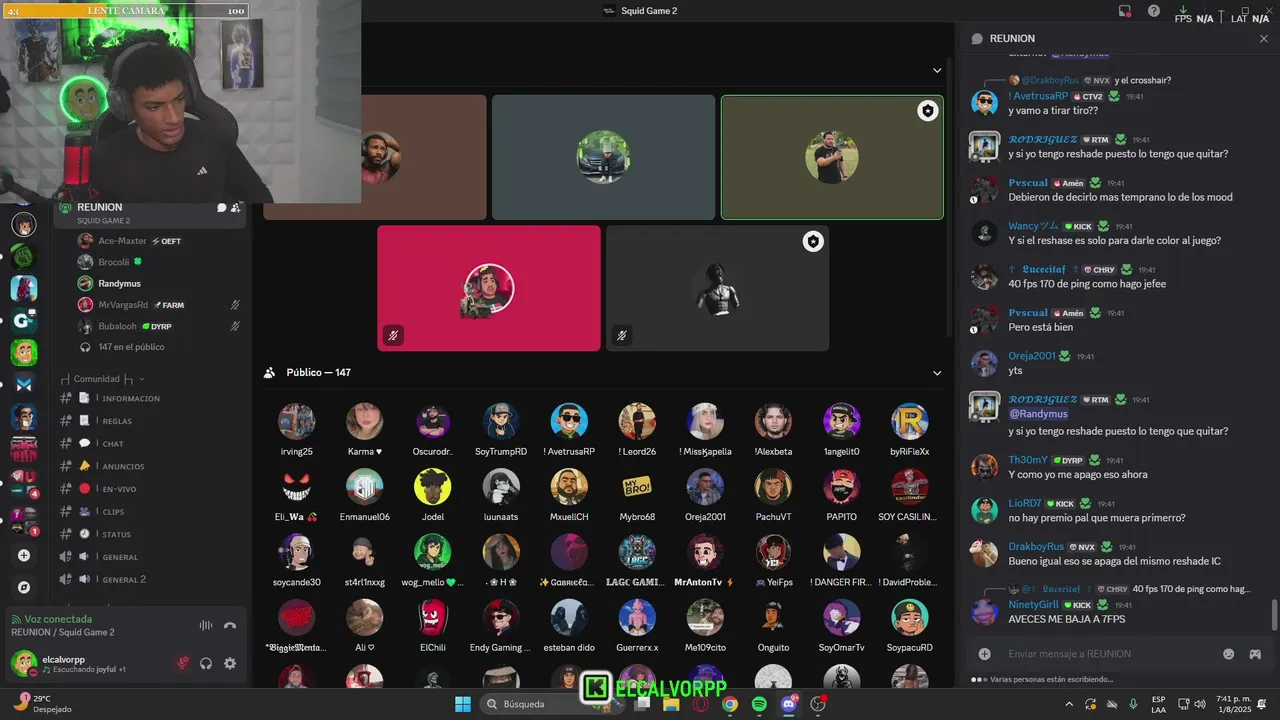Disconnect from the voice channel

(230, 626)
